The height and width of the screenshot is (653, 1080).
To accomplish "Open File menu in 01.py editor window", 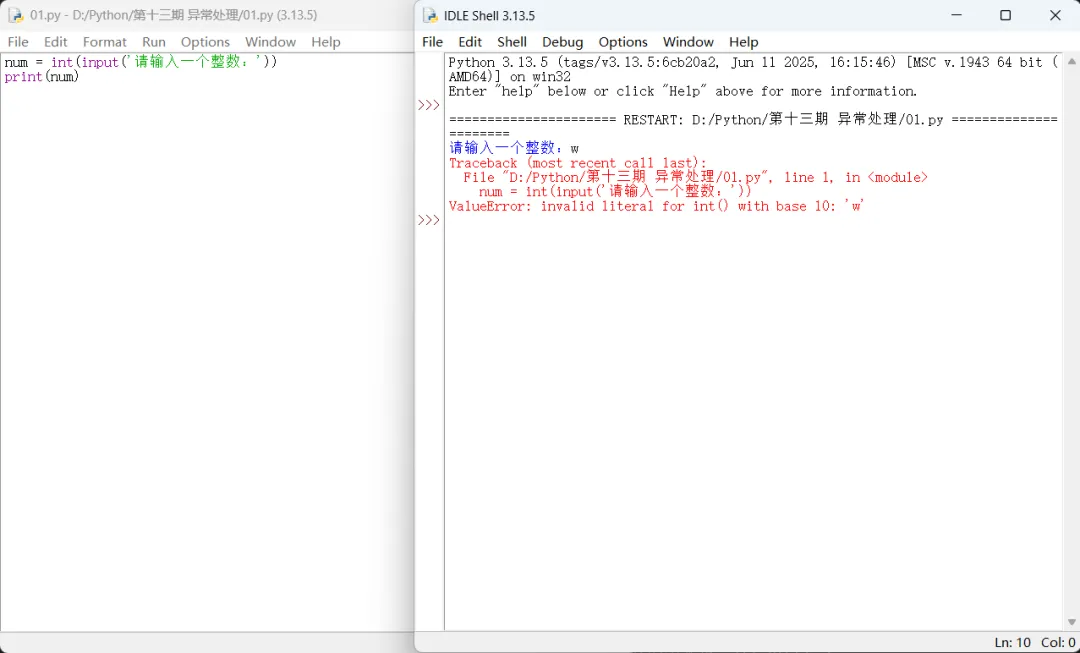I will [18, 42].
